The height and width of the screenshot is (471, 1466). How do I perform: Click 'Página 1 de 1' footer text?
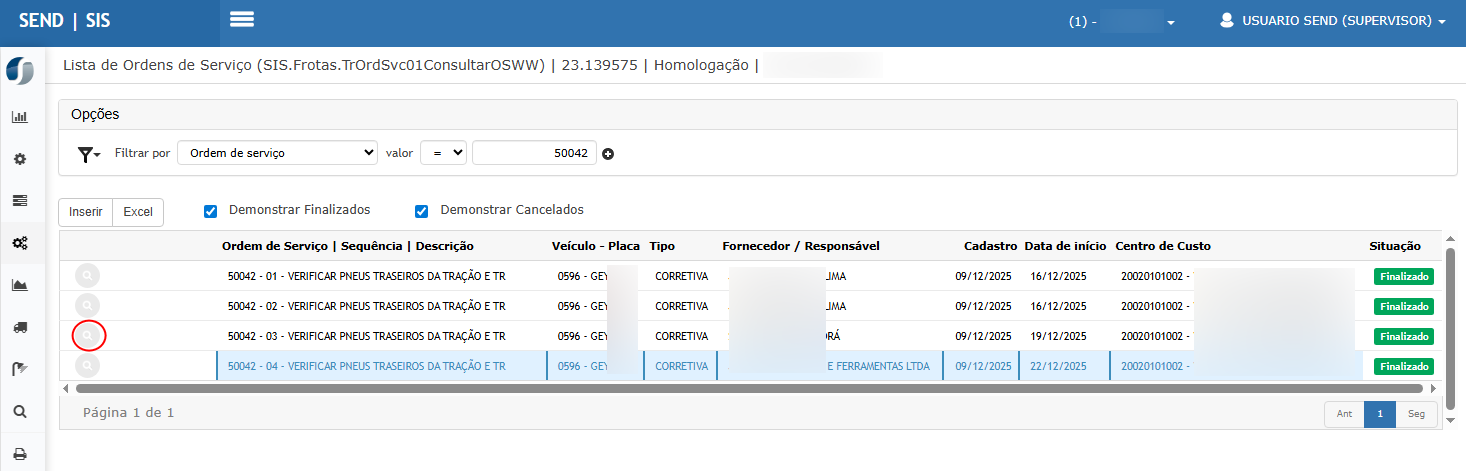(x=129, y=412)
